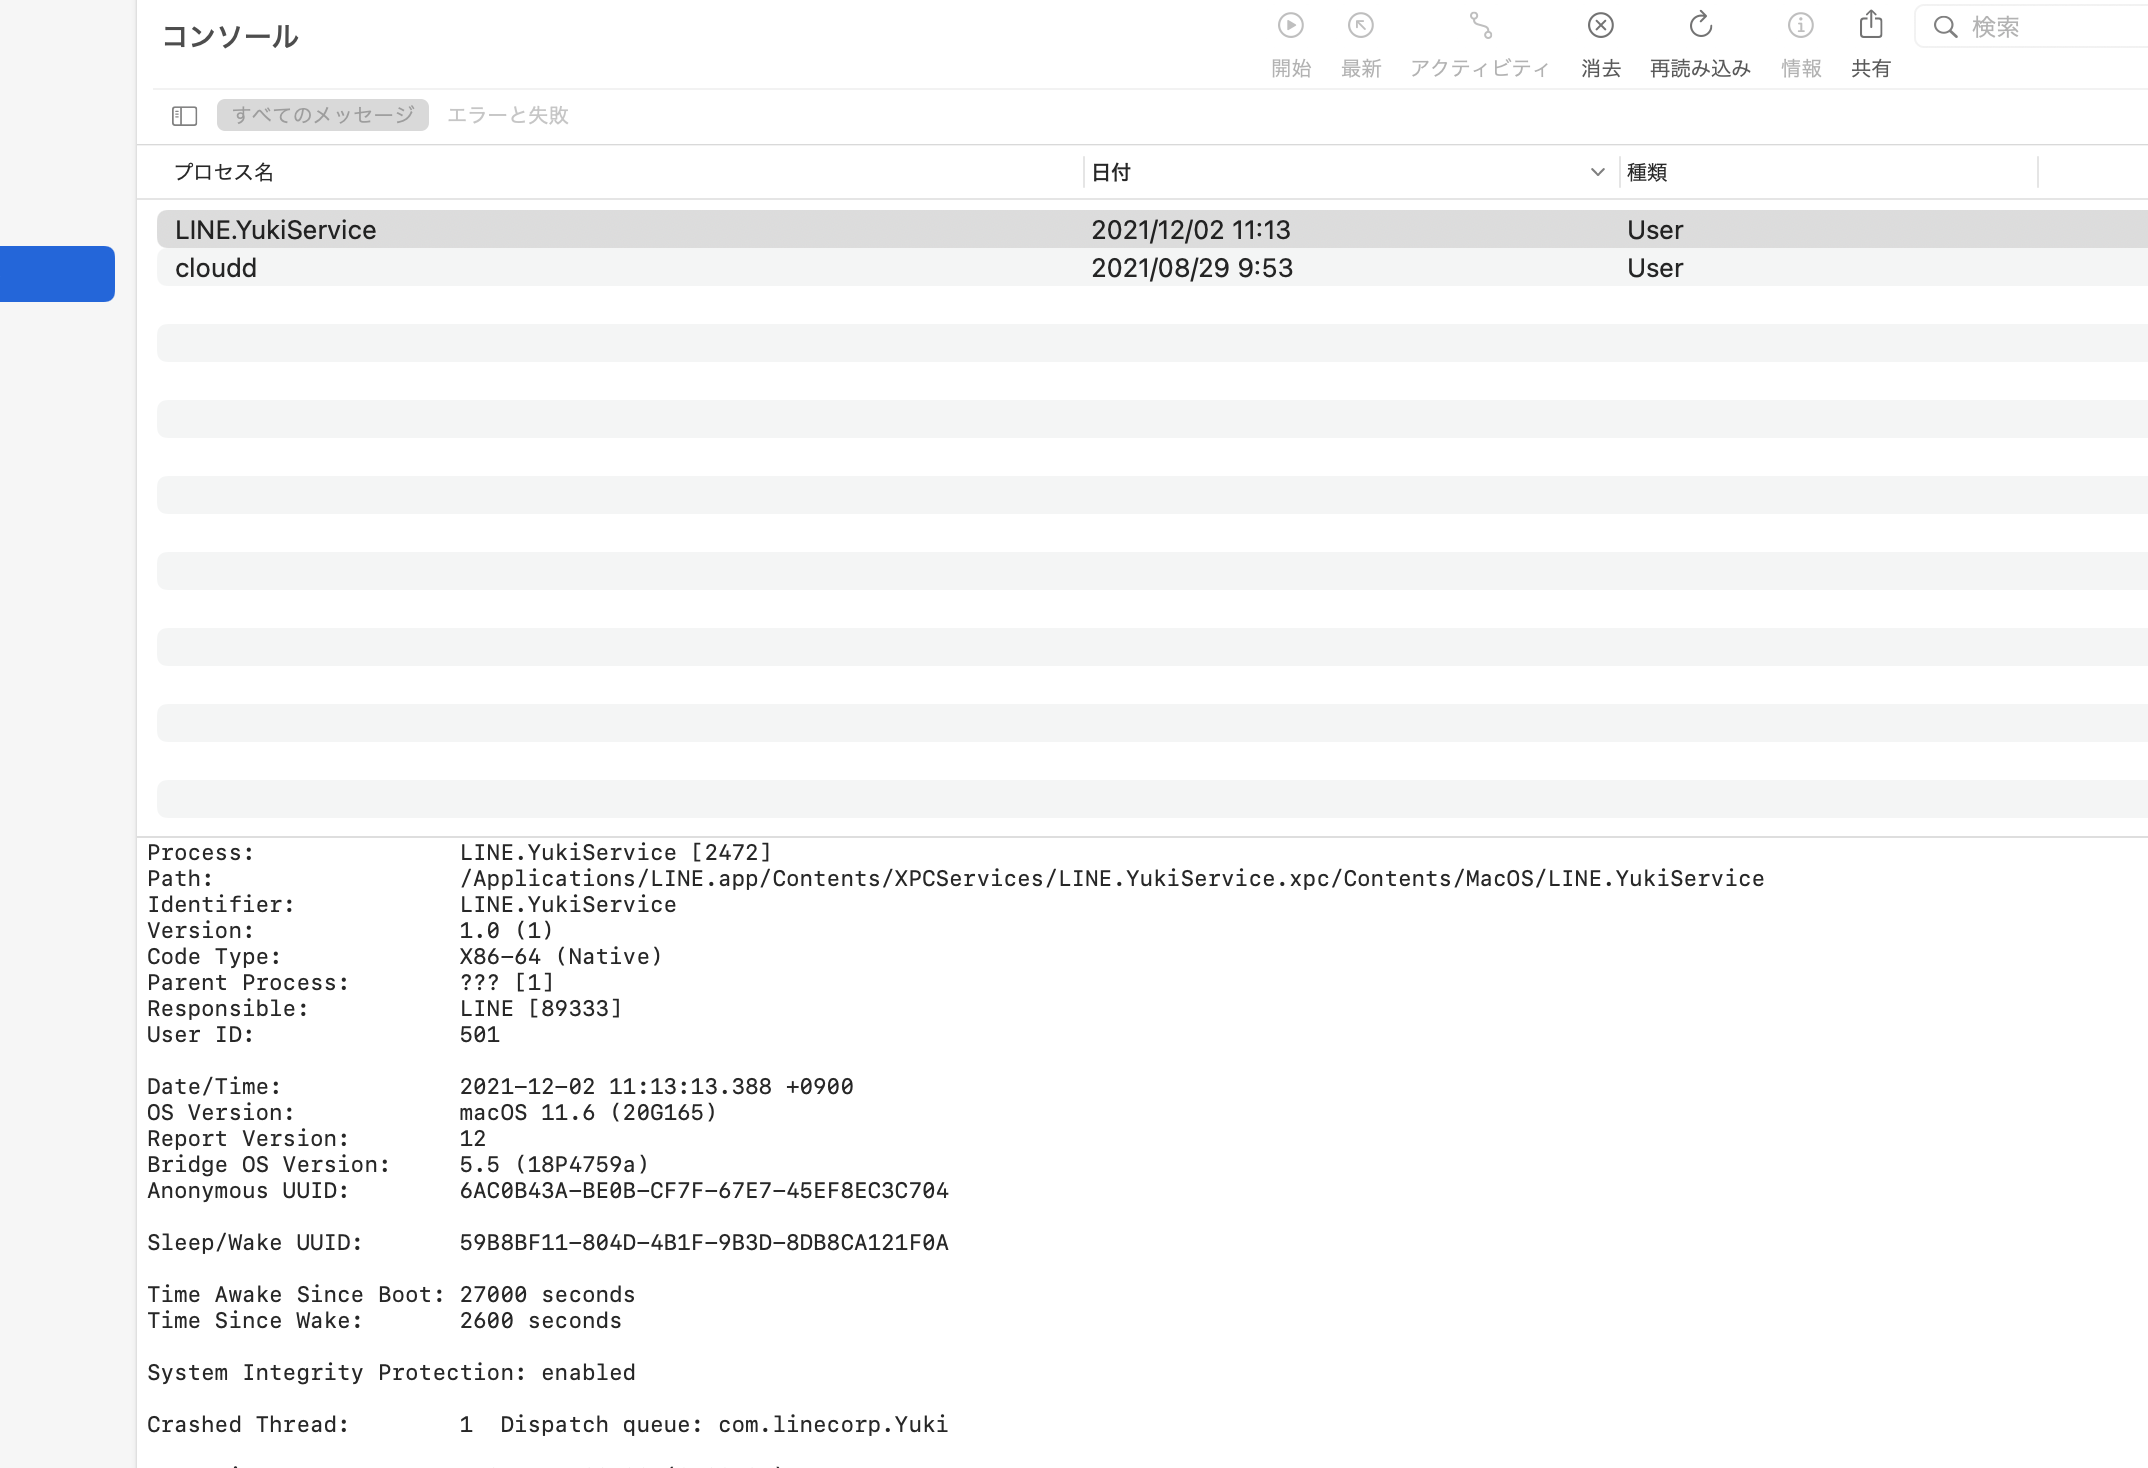The height and width of the screenshot is (1468, 2148).
Task: Toggle sort order via 日付 chevron
Action: 1597,172
